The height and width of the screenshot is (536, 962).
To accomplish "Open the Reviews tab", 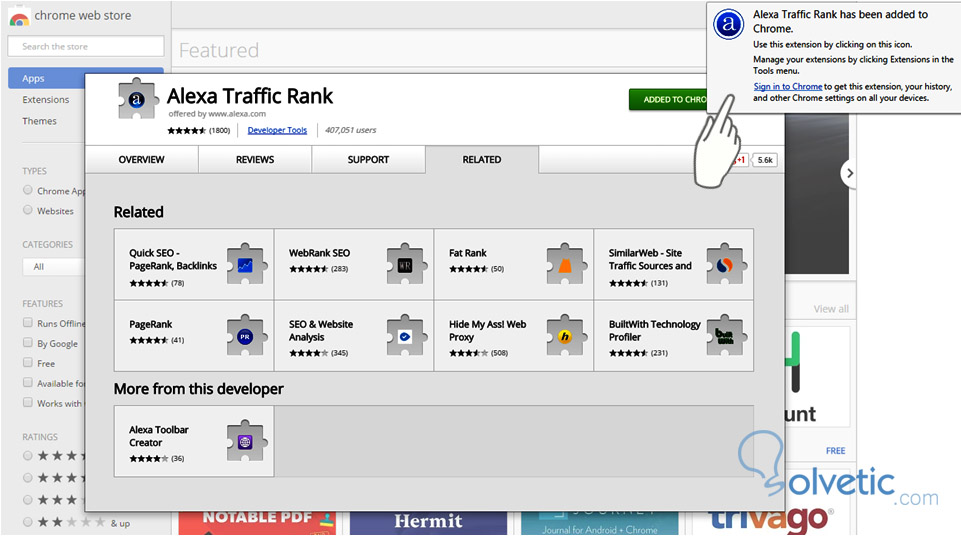I will point(255,159).
